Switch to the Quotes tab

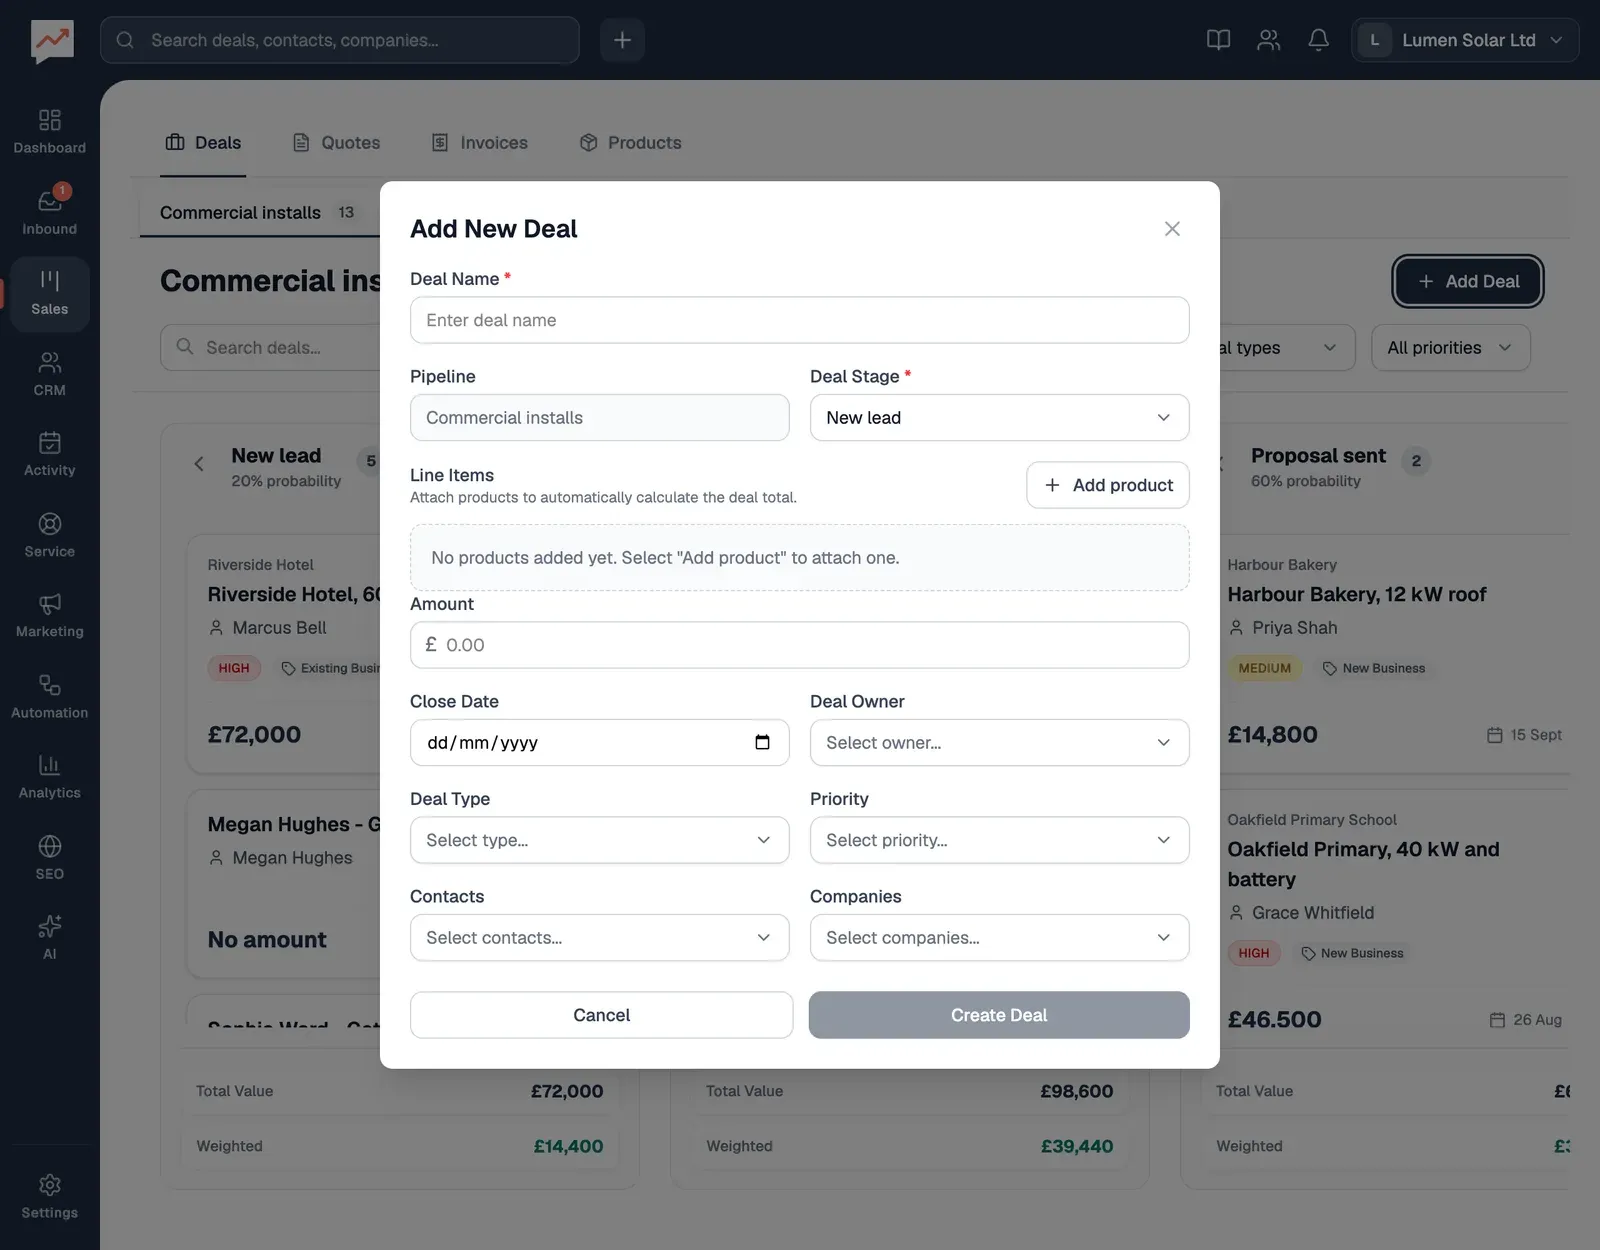click(x=336, y=142)
